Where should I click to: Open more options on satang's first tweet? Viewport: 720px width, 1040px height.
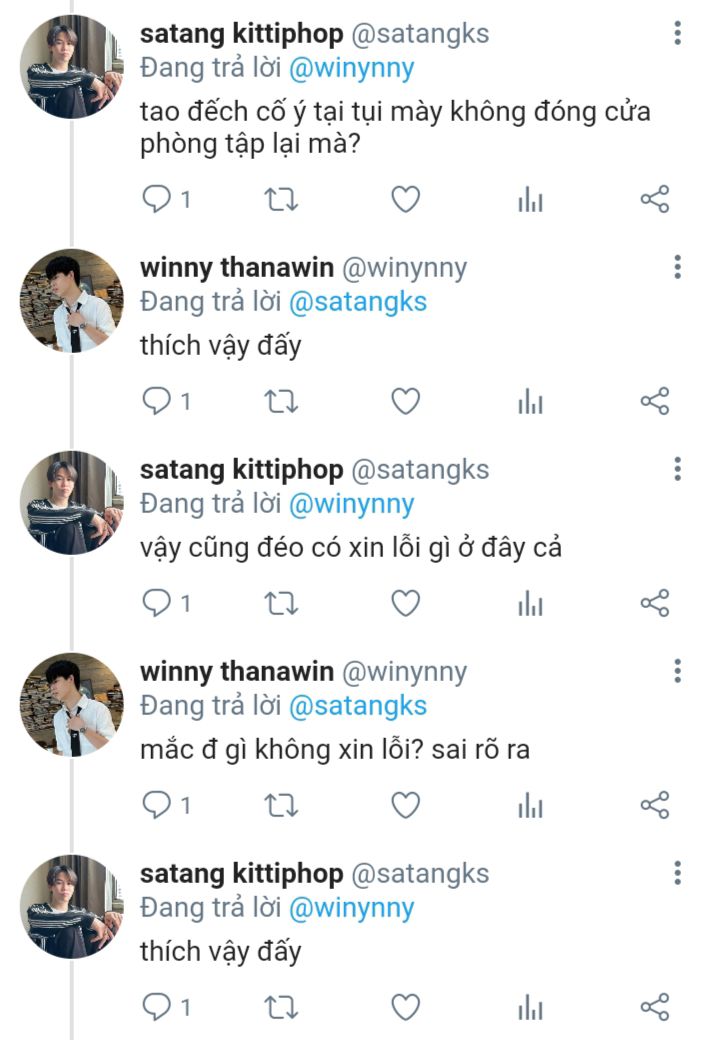click(x=678, y=33)
